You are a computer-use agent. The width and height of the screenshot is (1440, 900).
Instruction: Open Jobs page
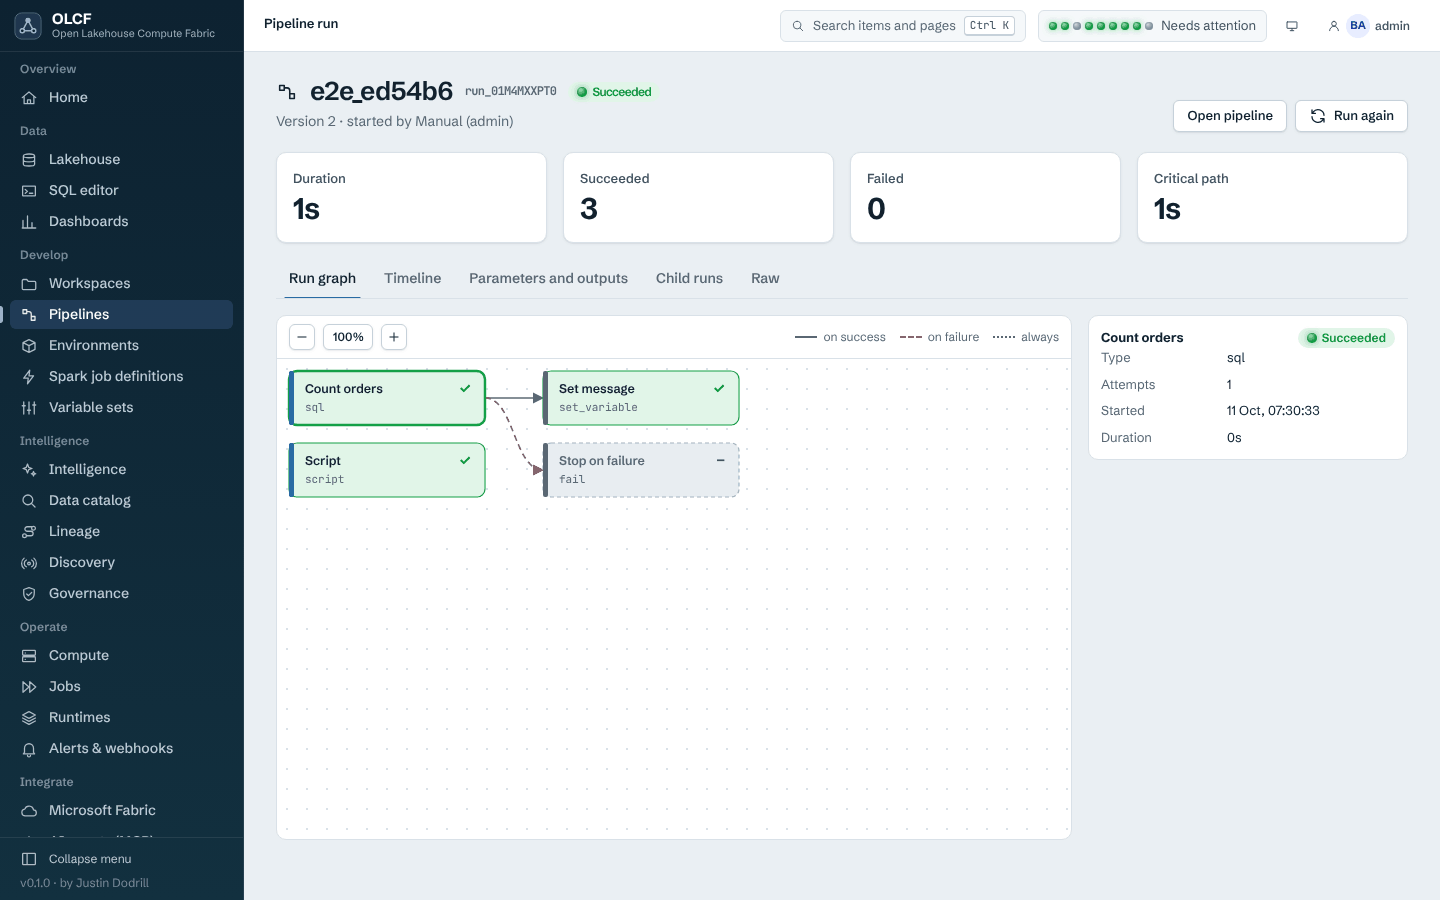[121, 686]
